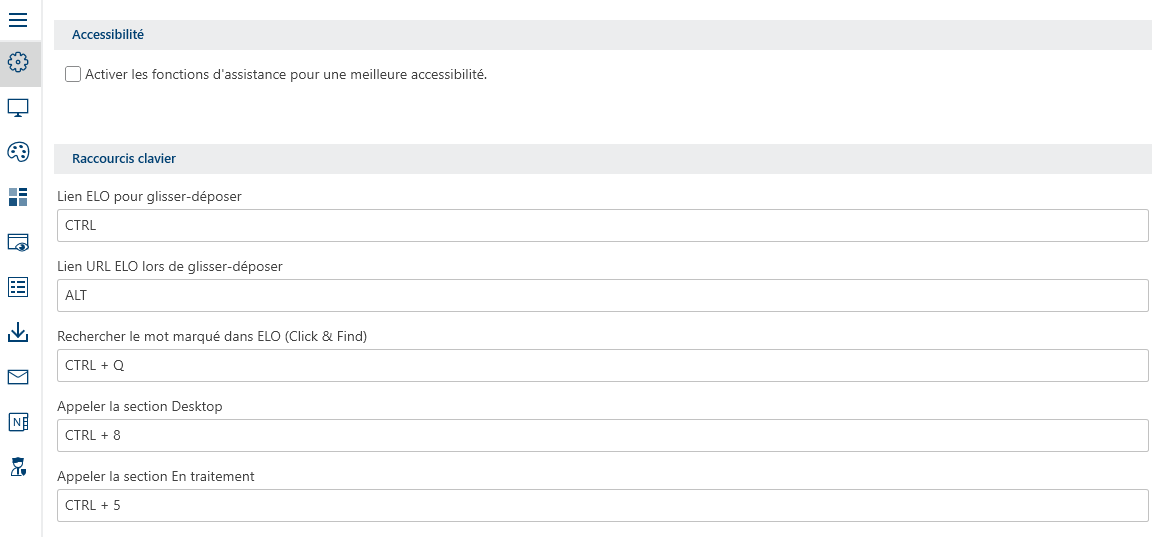Select the OneNote icon in sidebar
Viewport: 1168px width, 537px height.
[x=18, y=422]
